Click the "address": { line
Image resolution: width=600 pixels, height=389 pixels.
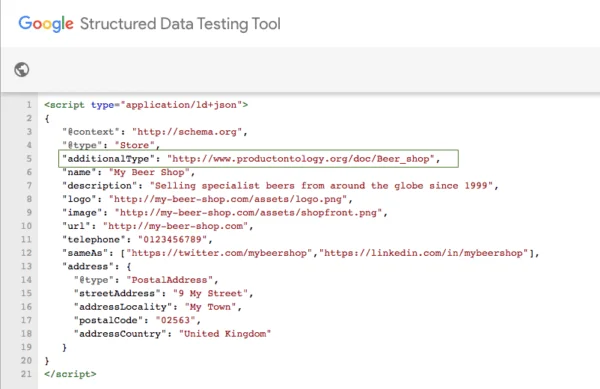(96, 266)
